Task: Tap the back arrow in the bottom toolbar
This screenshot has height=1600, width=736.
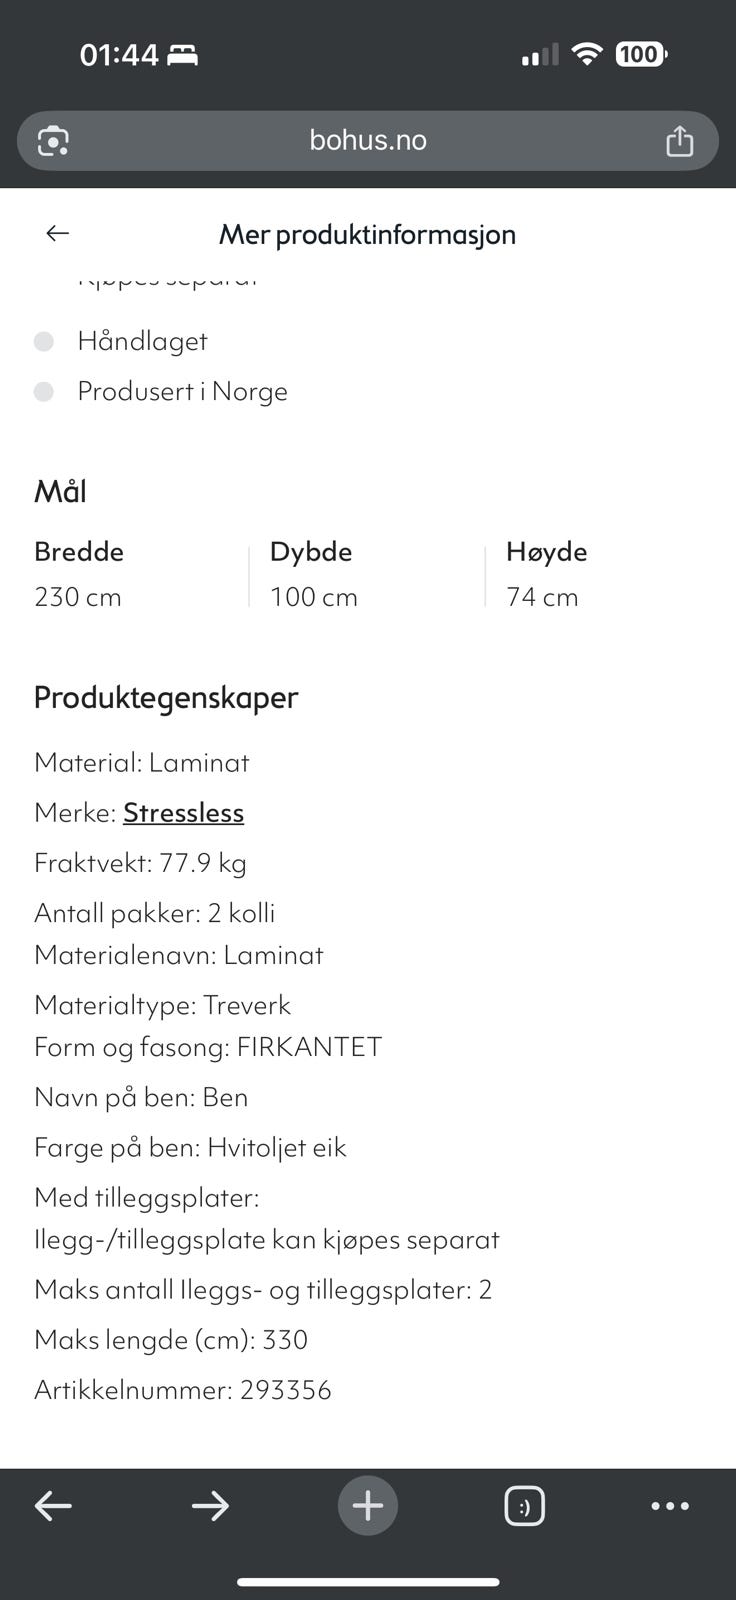Action: pyautogui.click(x=53, y=1505)
